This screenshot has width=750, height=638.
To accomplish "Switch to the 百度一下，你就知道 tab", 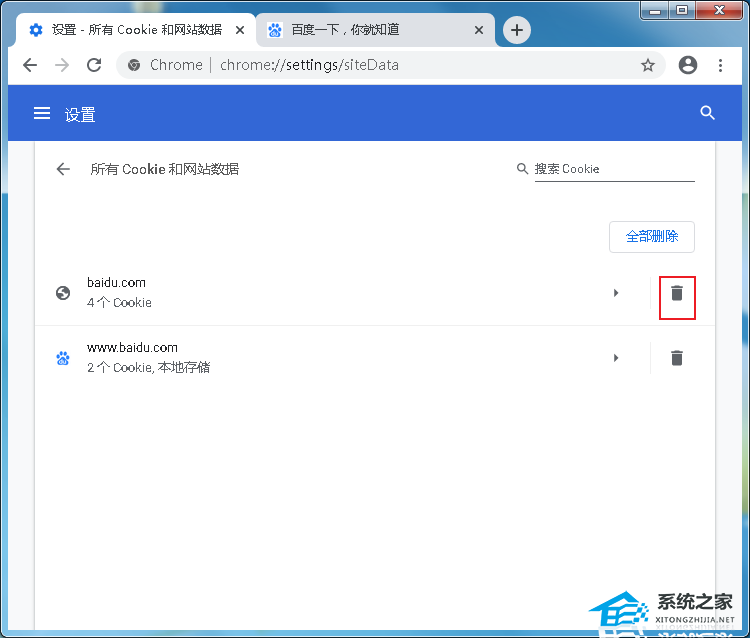I will coord(375,30).
